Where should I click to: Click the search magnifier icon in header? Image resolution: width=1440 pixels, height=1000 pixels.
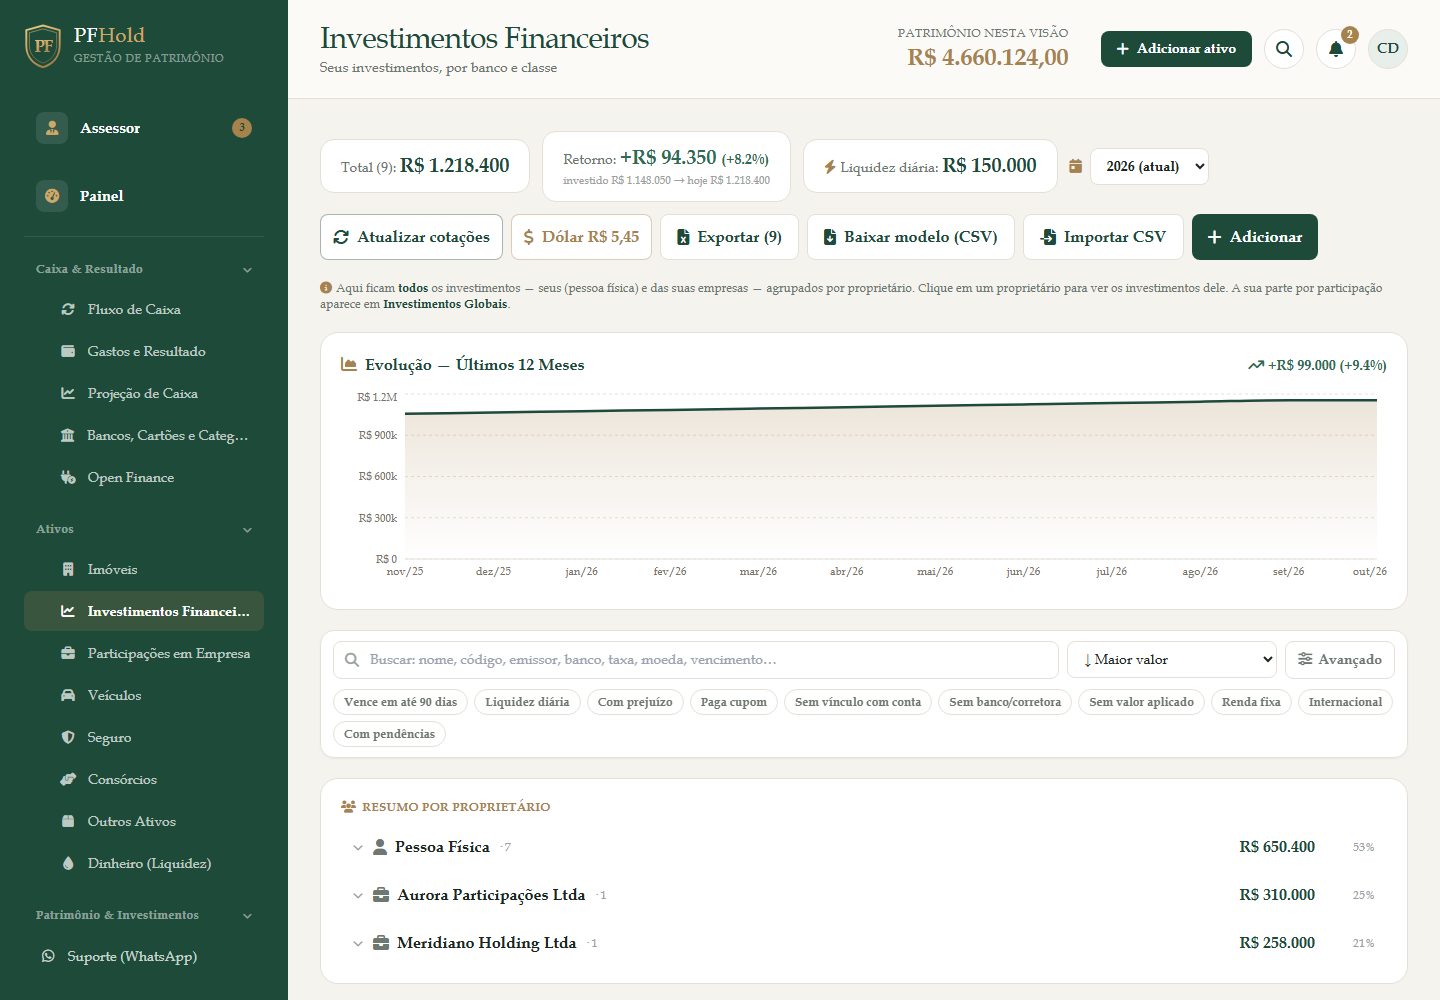[1284, 49]
